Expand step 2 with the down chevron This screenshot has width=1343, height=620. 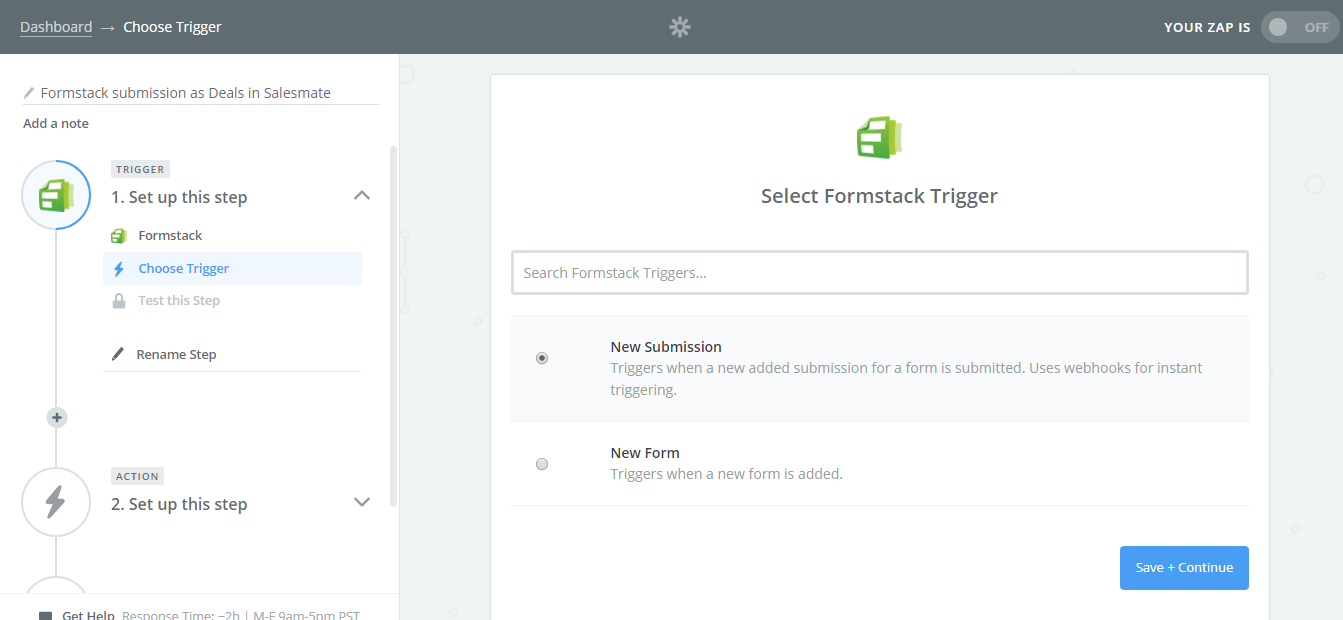pyautogui.click(x=362, y=502)
